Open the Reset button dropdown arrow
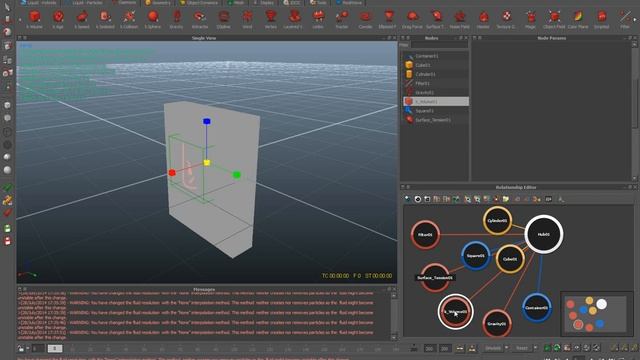640x360 pixels. pyautogui.click(x=535, y=348)
